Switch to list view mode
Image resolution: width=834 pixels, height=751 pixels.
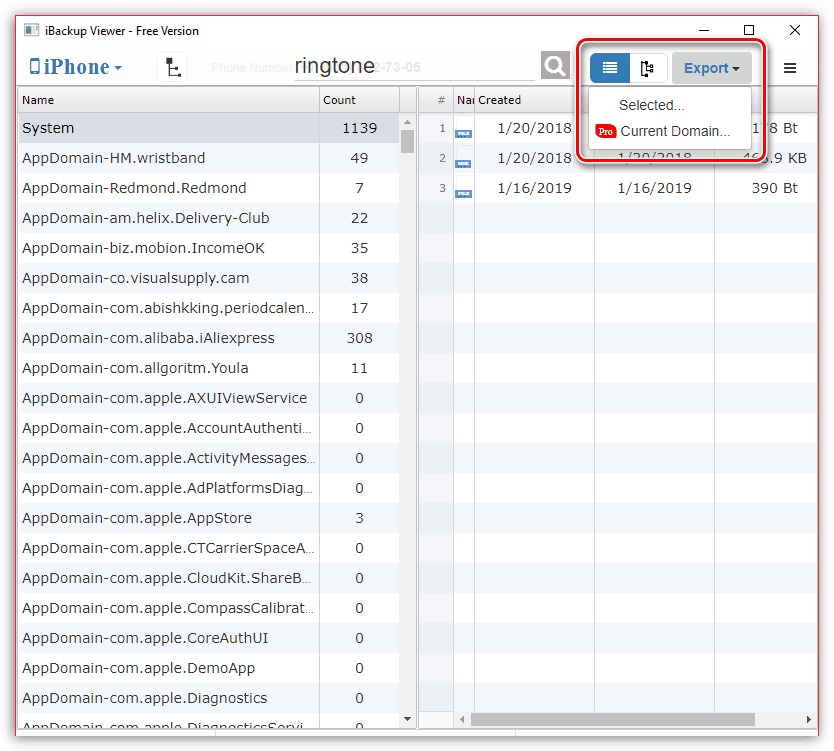[x=610, y=68]
